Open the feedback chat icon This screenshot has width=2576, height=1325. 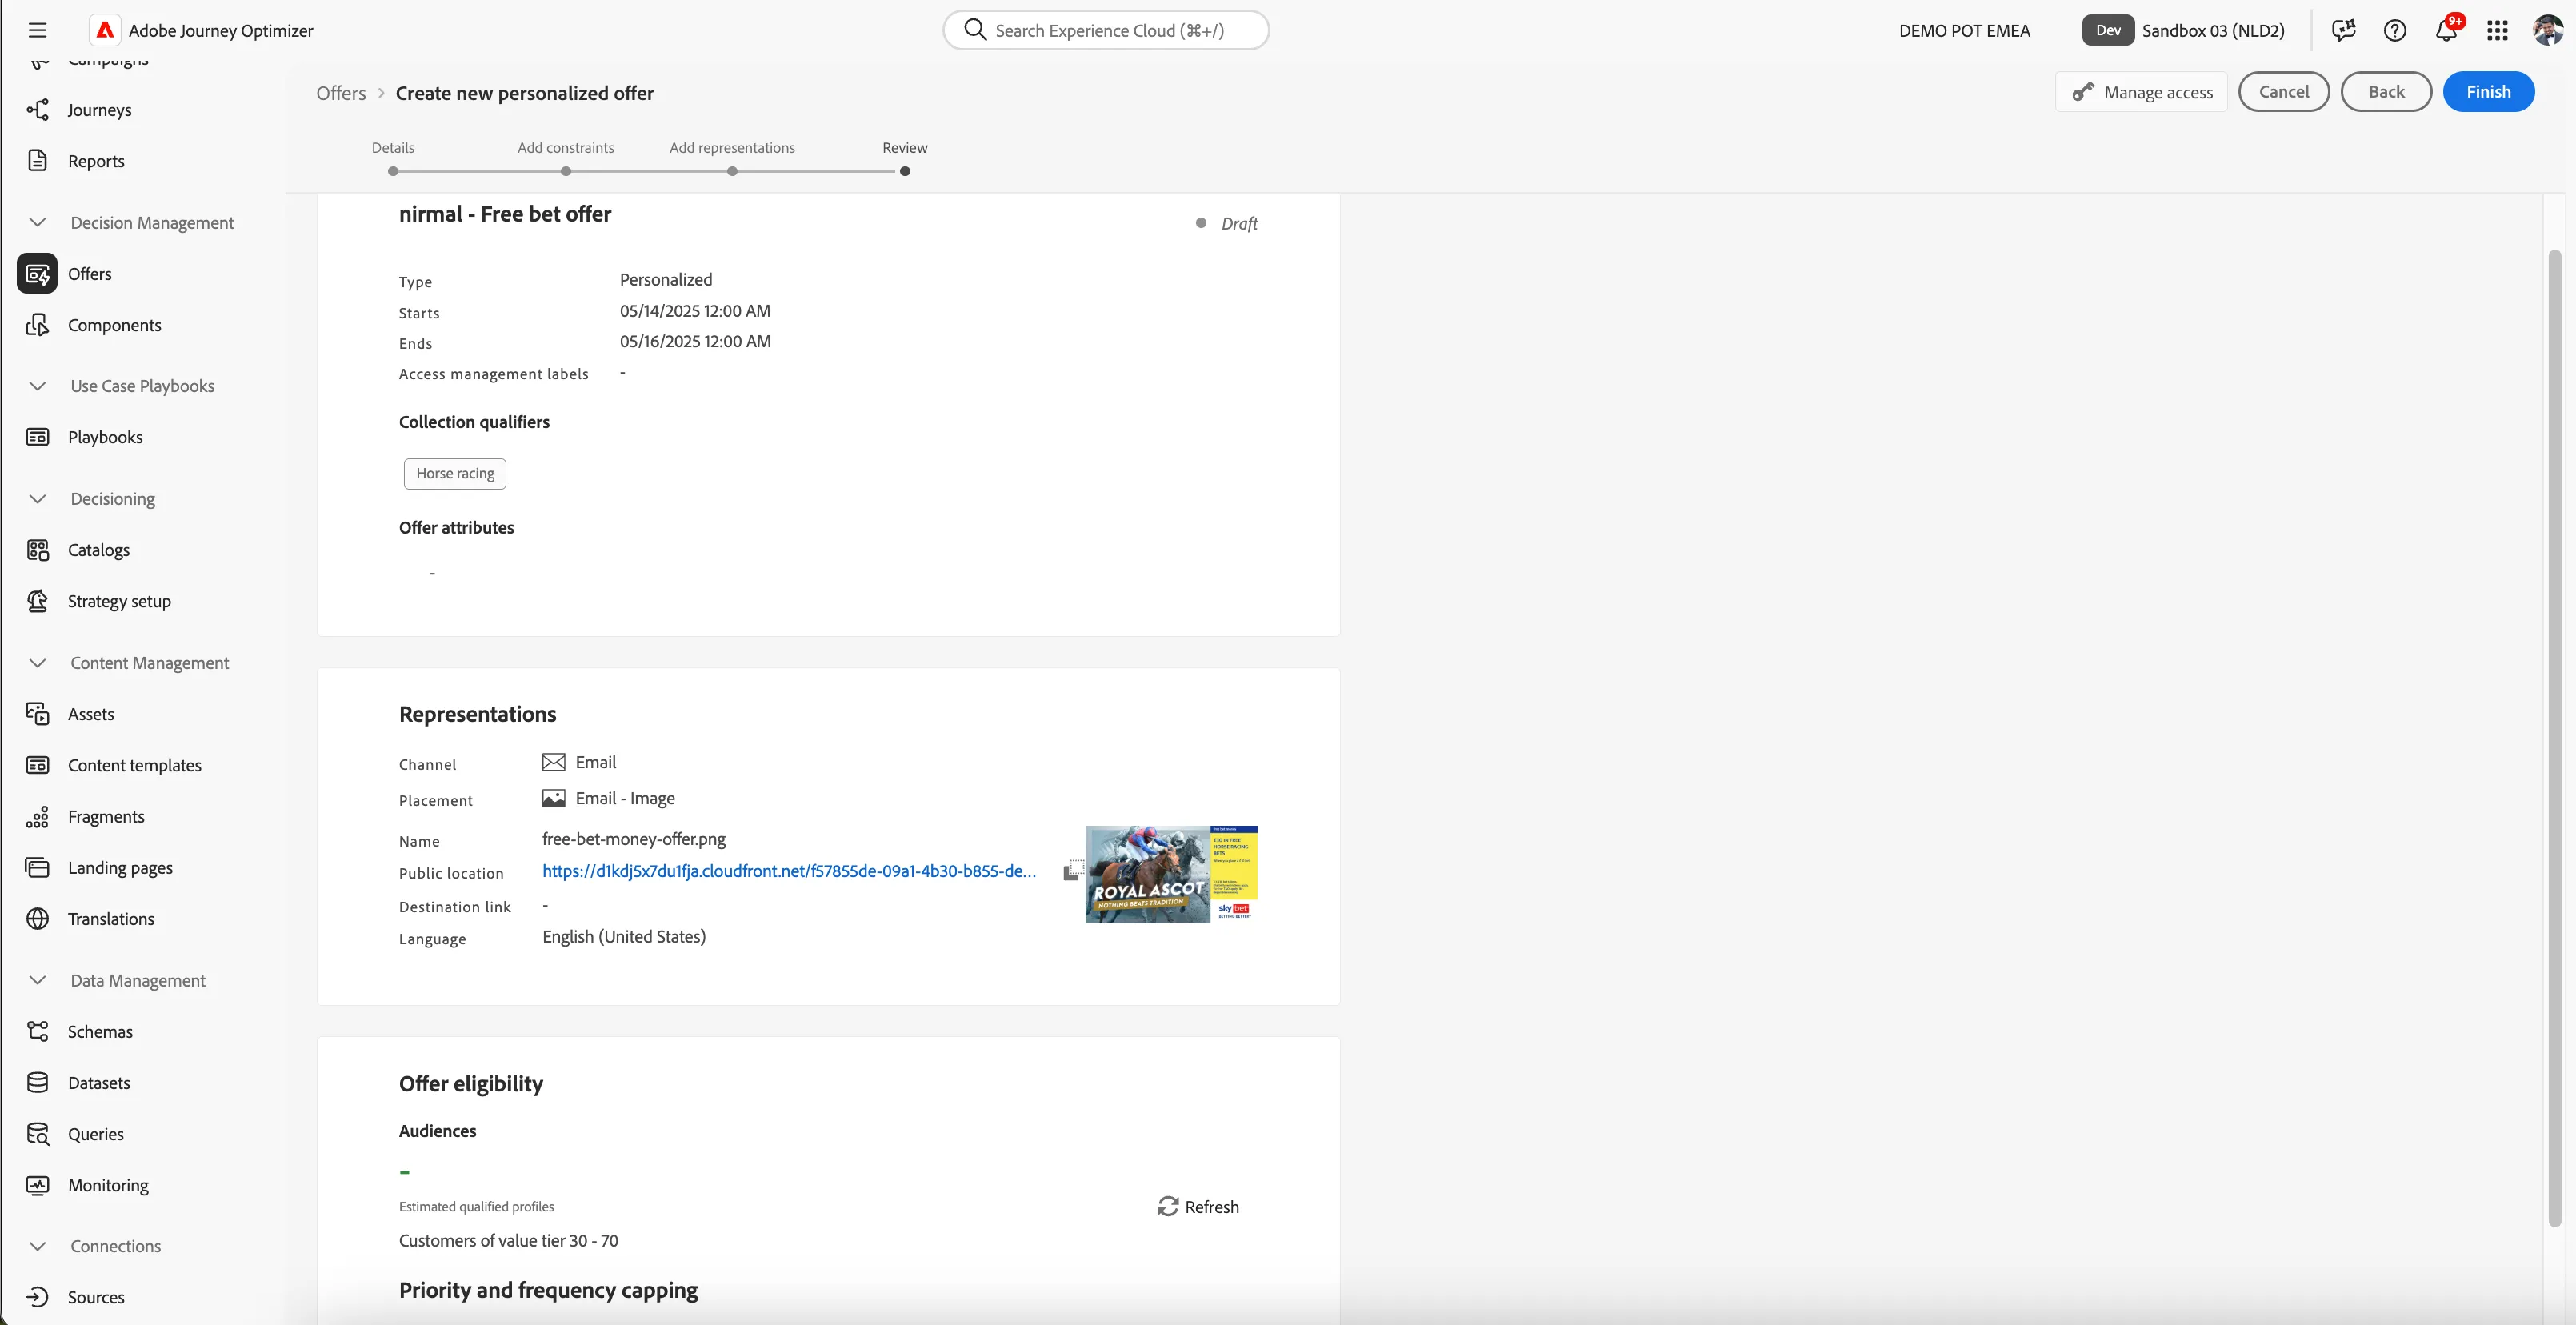coord(2343,30)
